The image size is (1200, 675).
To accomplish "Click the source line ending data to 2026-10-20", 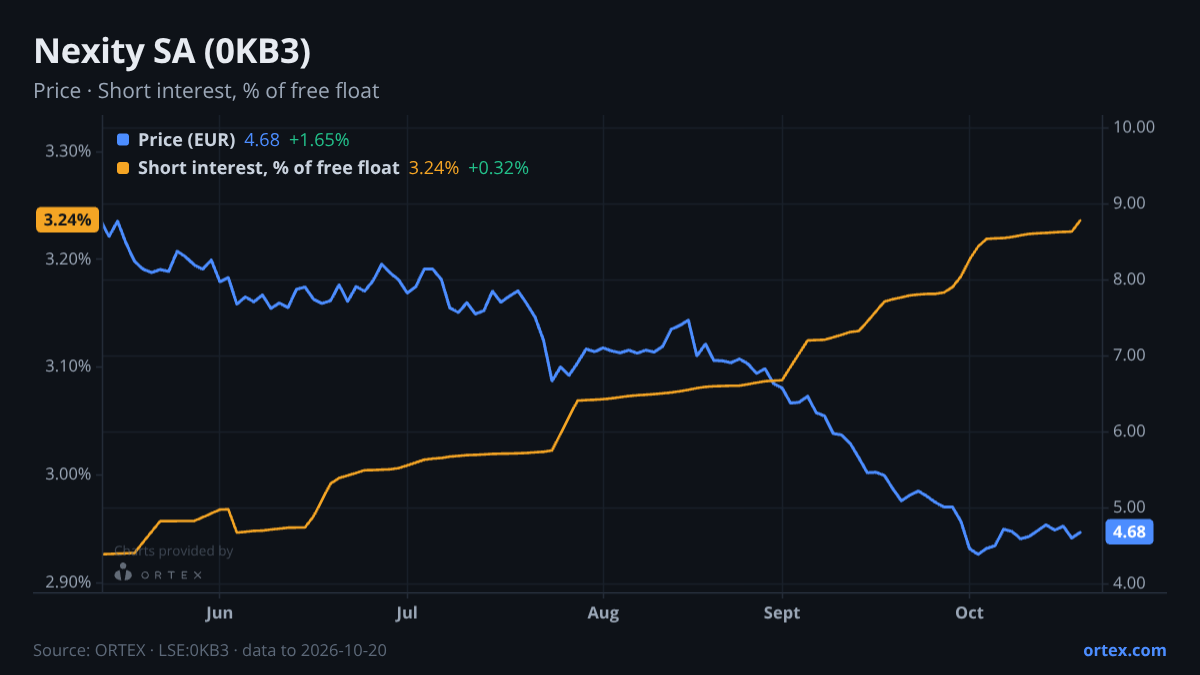I will [x=210, y=650].
